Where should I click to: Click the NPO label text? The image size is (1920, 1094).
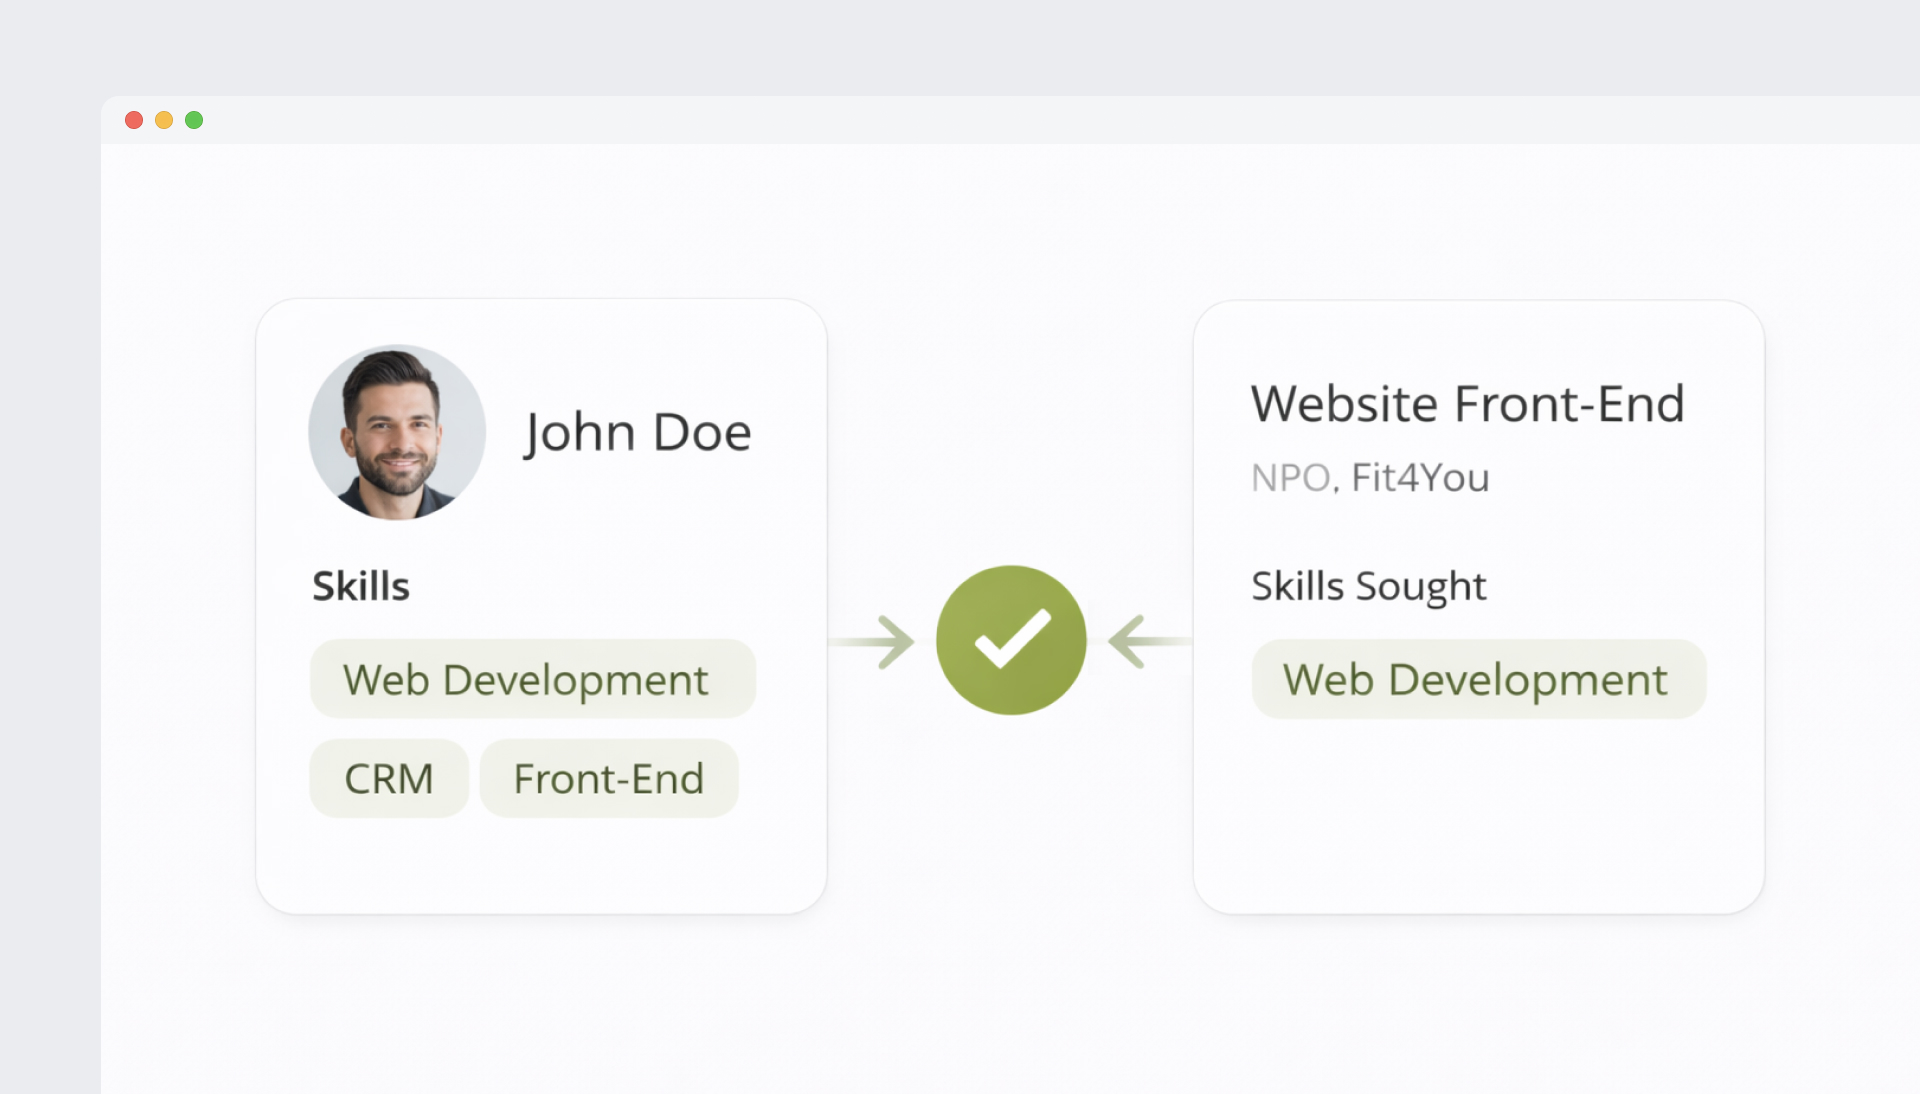pos(1290,478)
